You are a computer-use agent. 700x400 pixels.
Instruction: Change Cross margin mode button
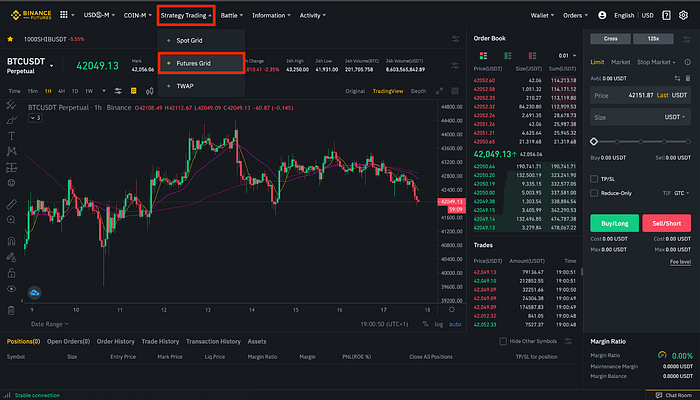[x=610, y=39]
